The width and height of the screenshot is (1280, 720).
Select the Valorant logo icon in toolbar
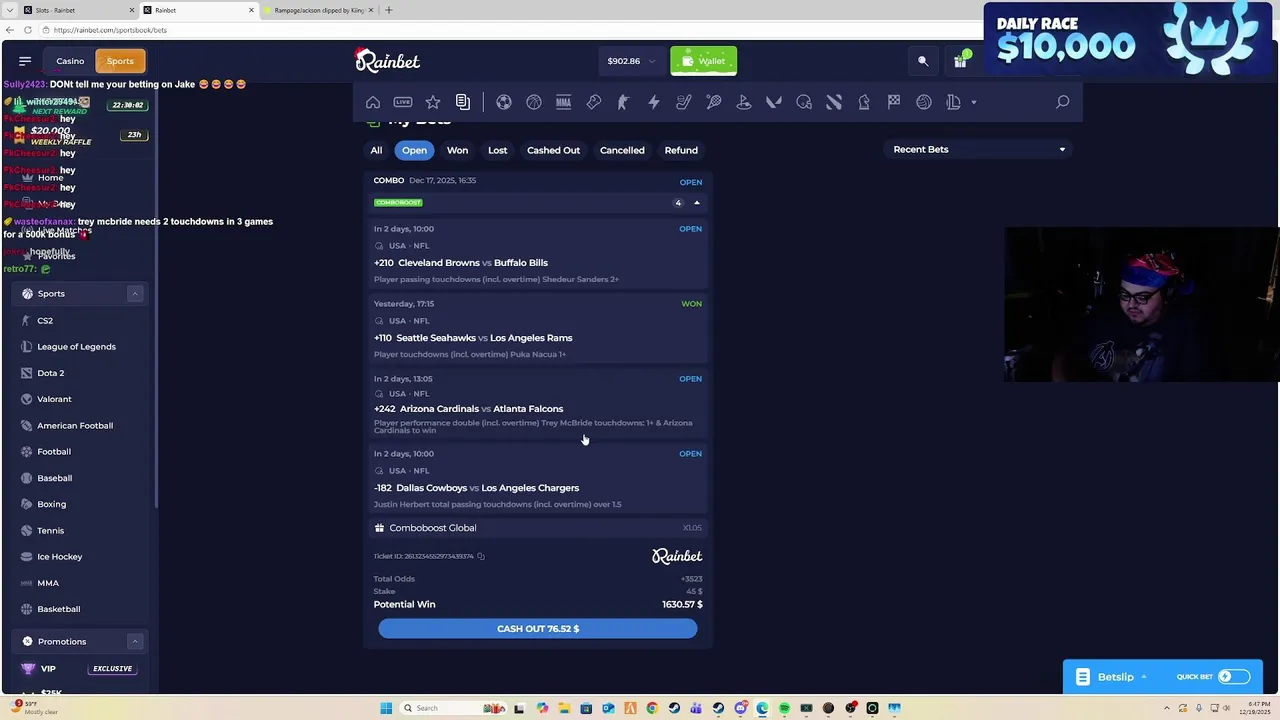tap(774, 102)
